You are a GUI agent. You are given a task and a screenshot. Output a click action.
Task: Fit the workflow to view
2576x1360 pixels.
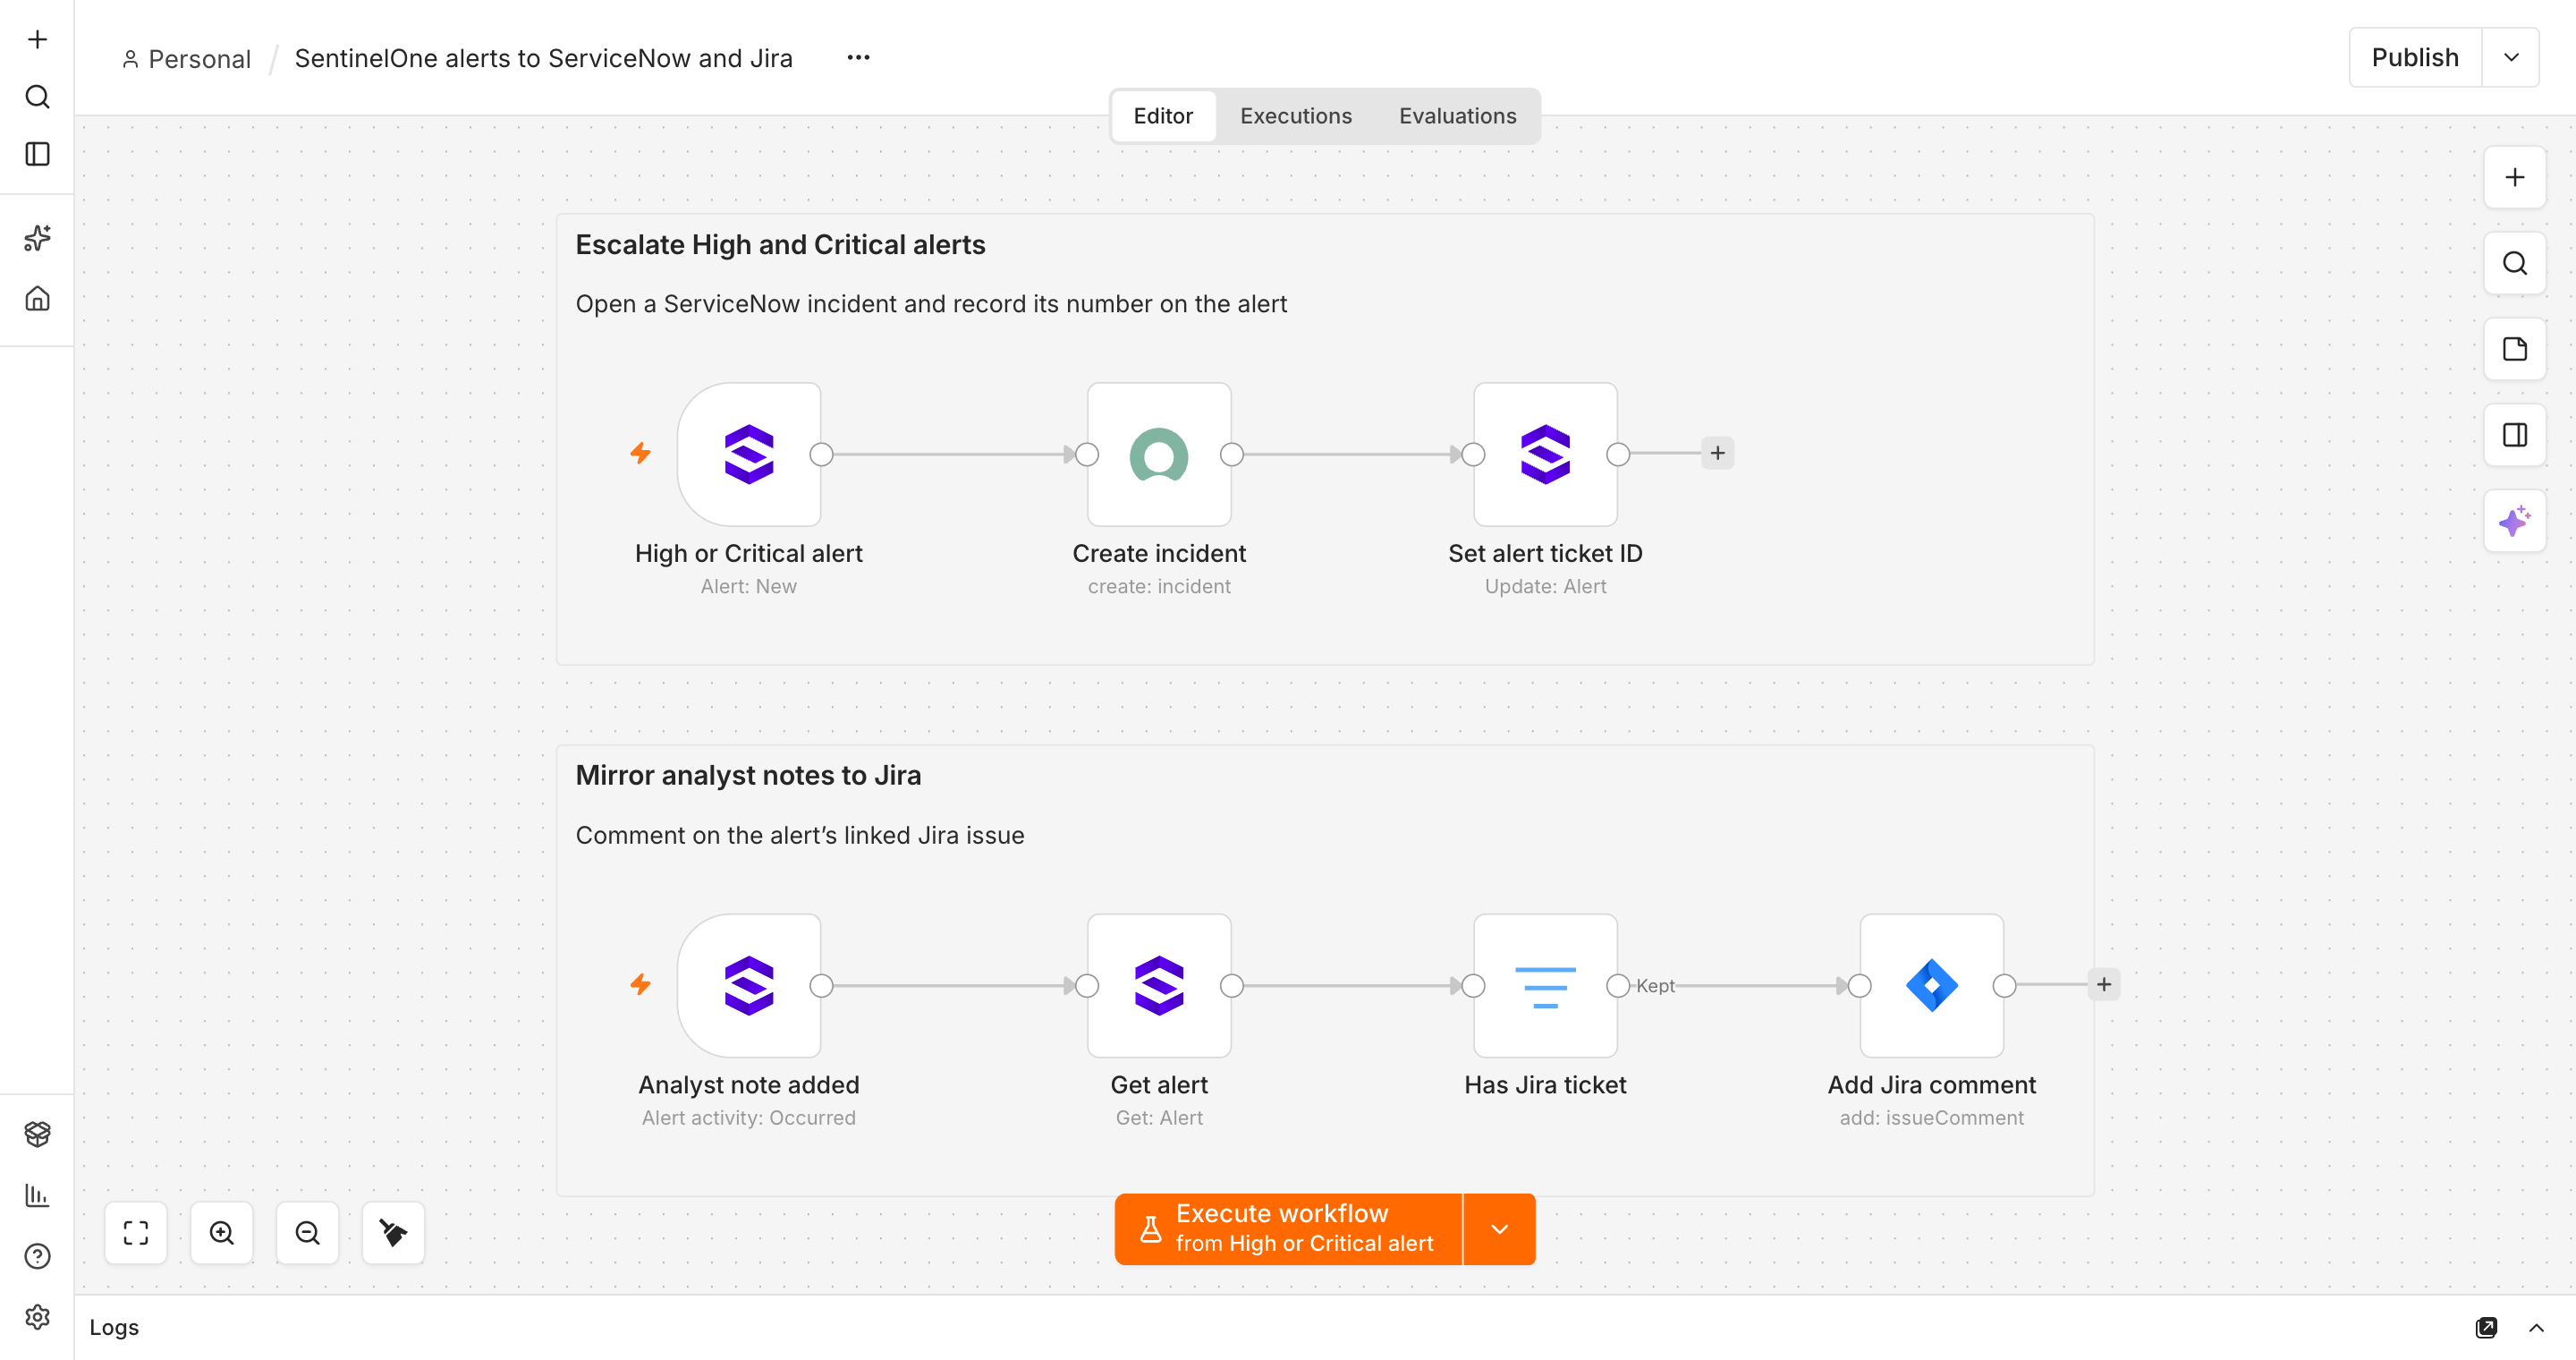(x=136, y=1233)
